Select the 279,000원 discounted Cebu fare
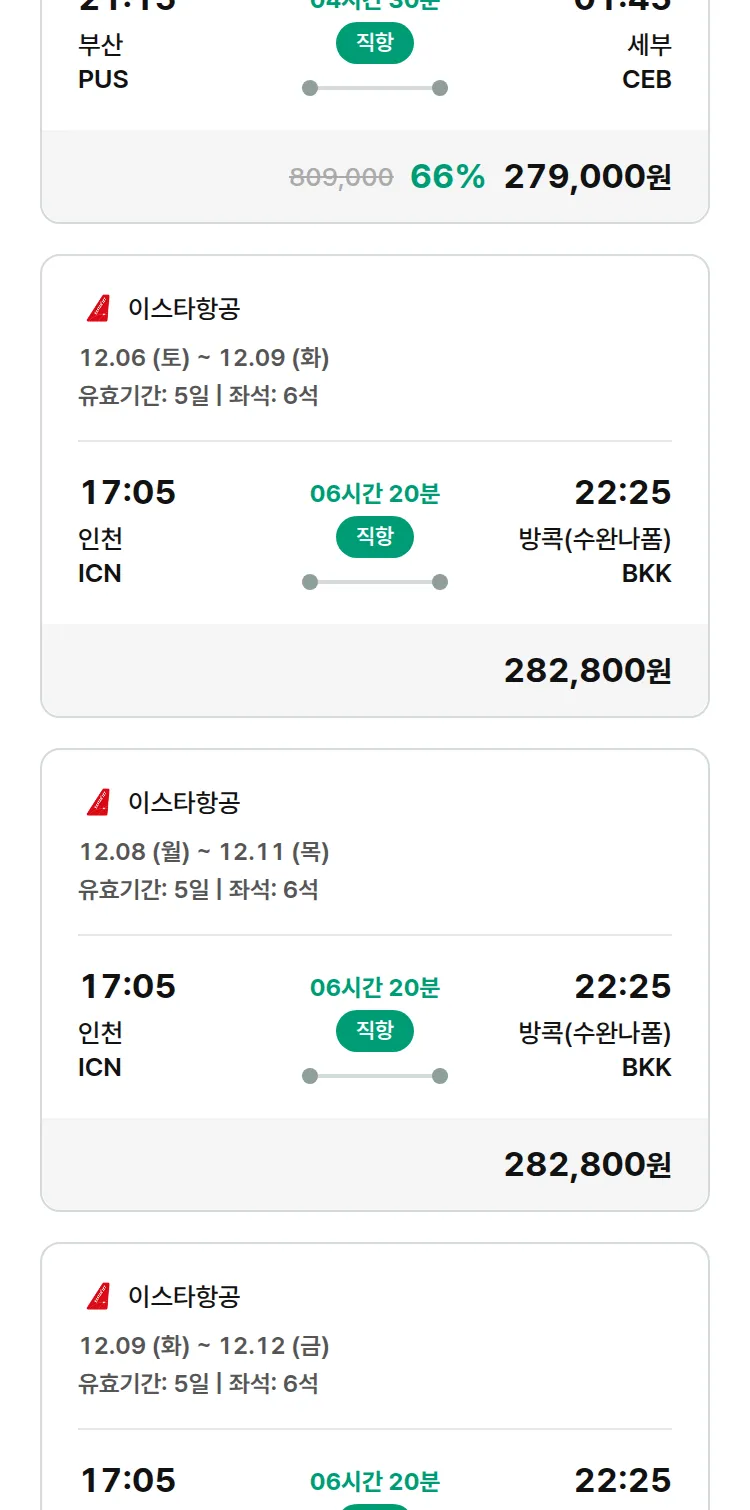The image size is (750, 1510). (x=587, y=177)
